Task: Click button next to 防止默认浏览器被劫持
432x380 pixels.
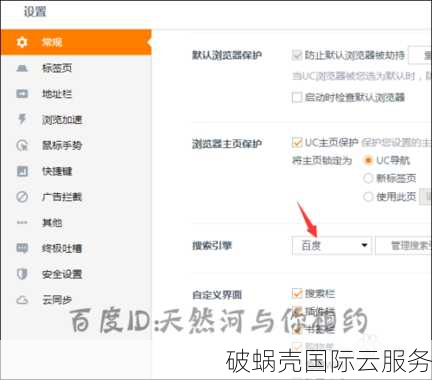Action: pyautogui.click(x=420, y=55)
